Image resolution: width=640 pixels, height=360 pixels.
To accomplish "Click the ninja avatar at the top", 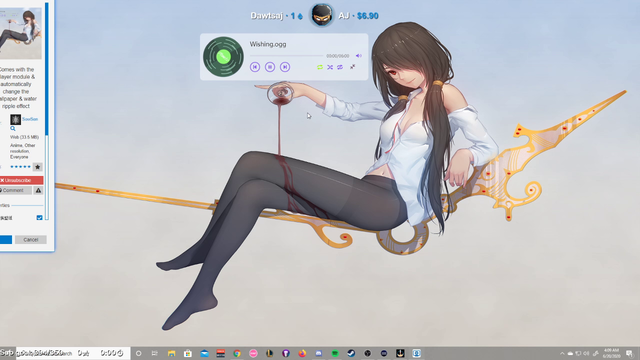I will pos(321,15).
